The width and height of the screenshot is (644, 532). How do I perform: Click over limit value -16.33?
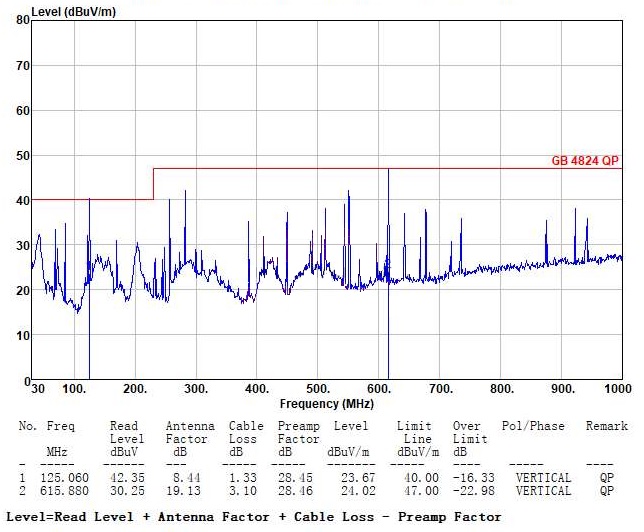(x=474, y=478)
